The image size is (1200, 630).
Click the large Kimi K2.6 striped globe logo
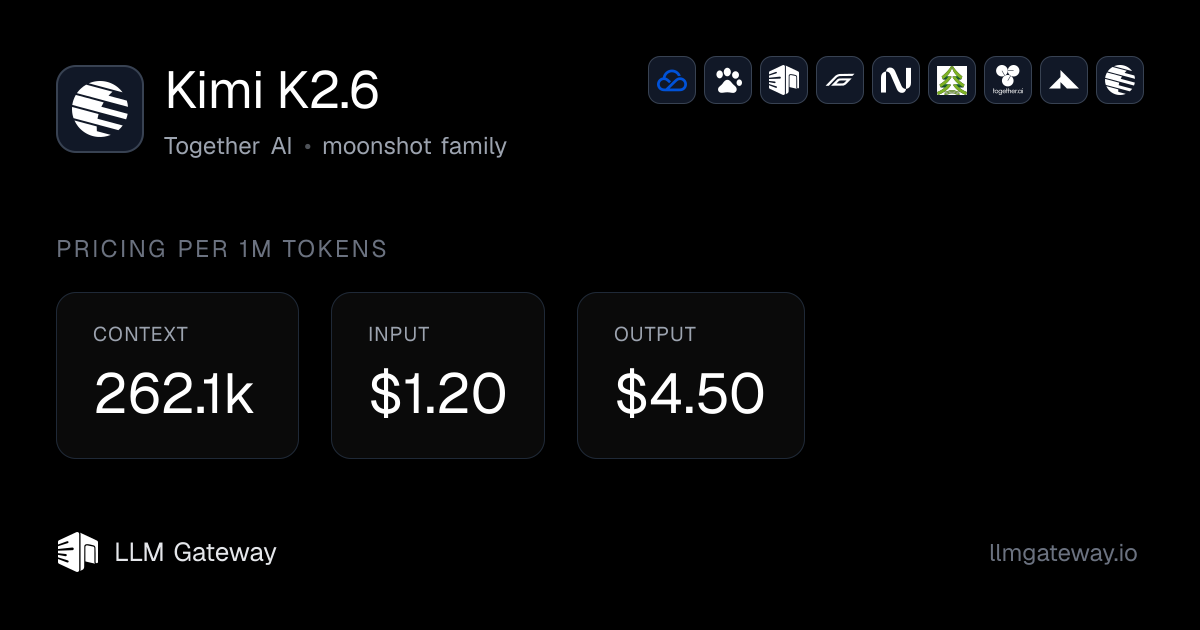click(x=100, y=109)
